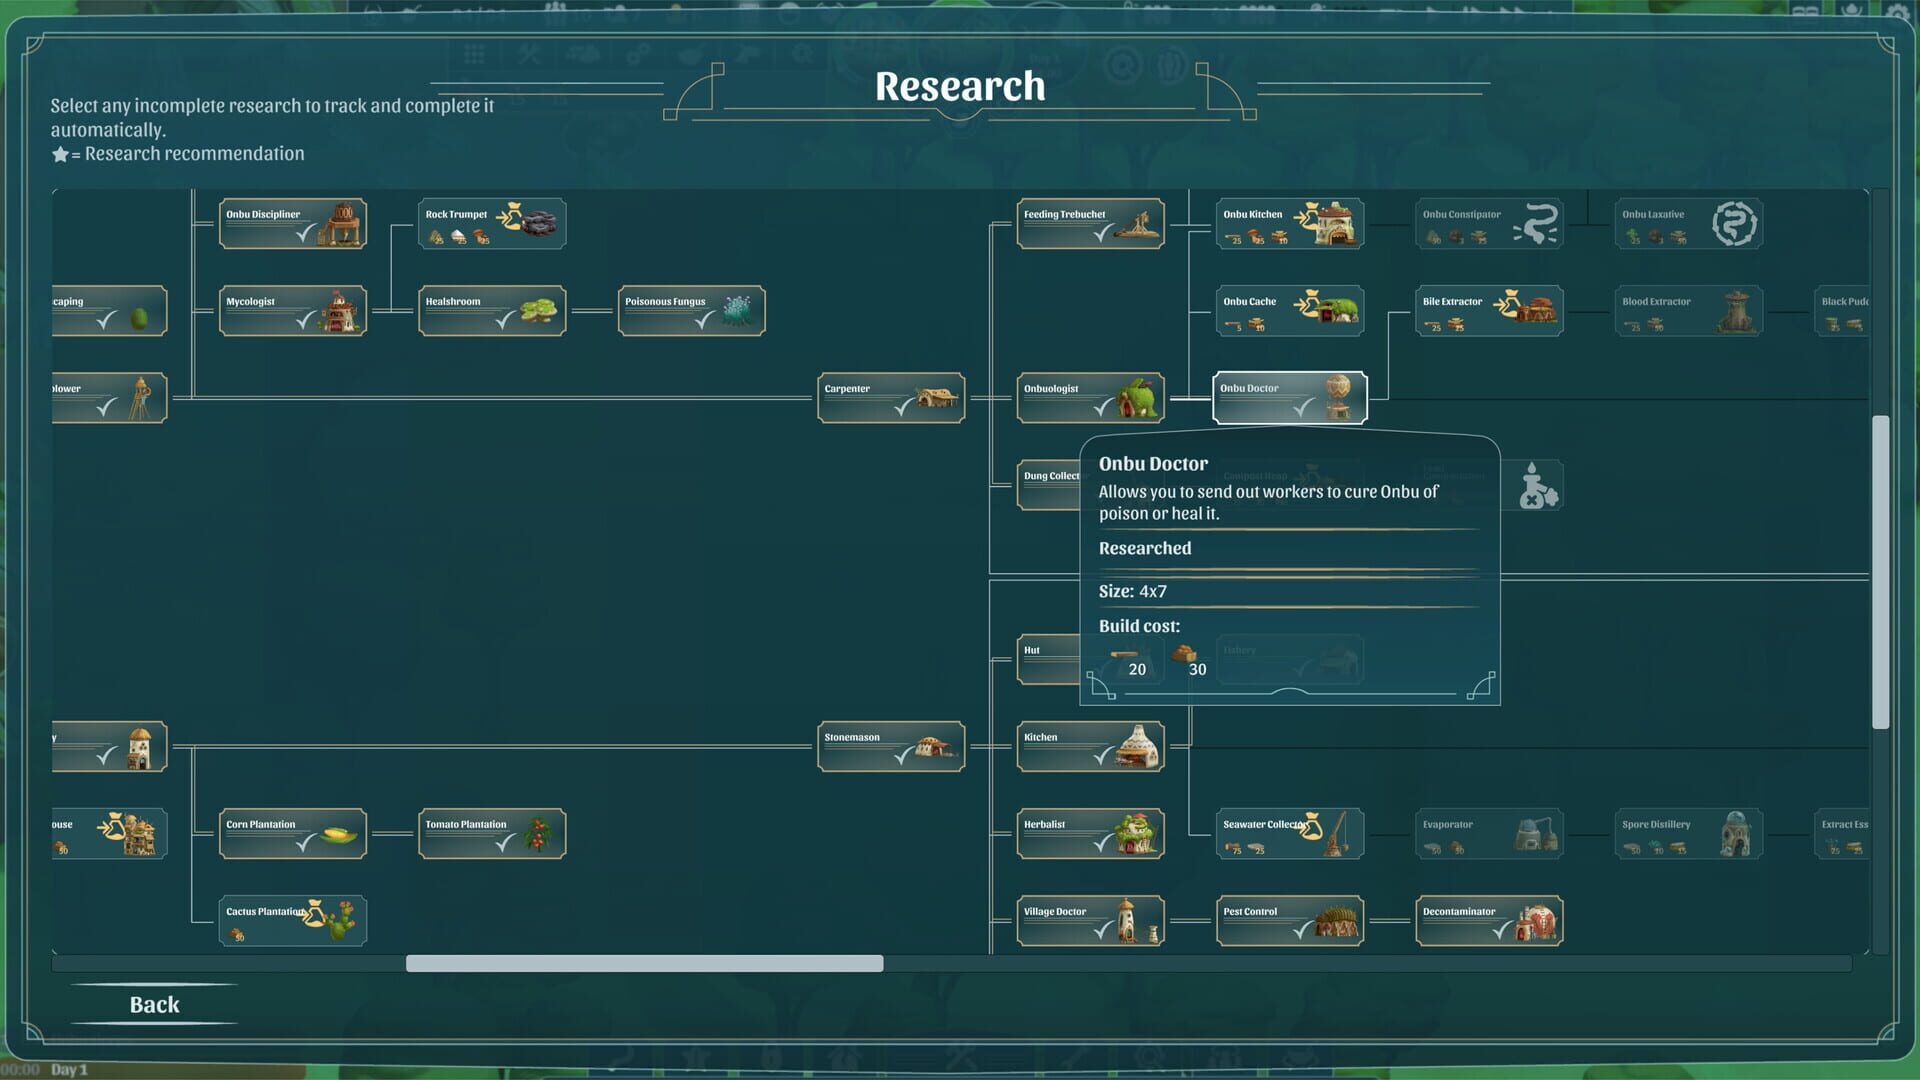The width and height of the screenshot is (1920, 1080).
Task: Open the Onbu Kitchen research node
Action: (1289, 222)
